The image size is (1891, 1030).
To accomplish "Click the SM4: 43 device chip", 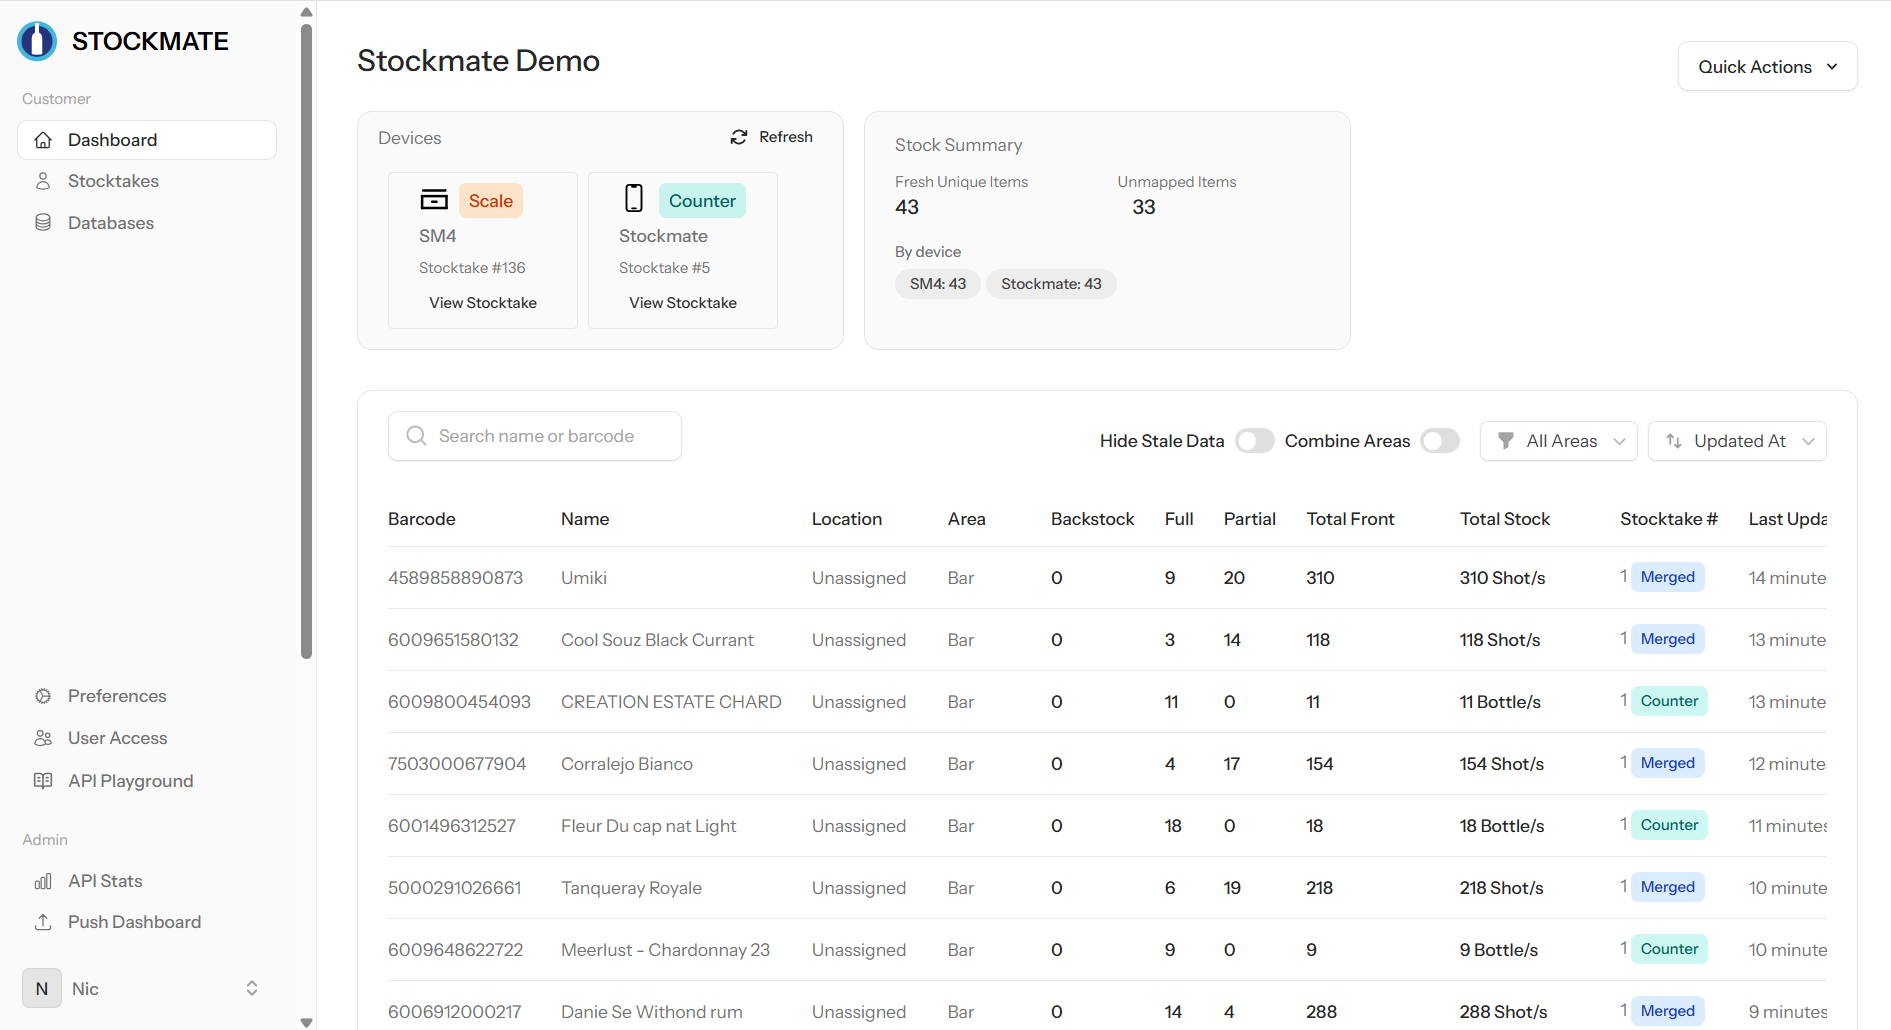I will [938, 284].
